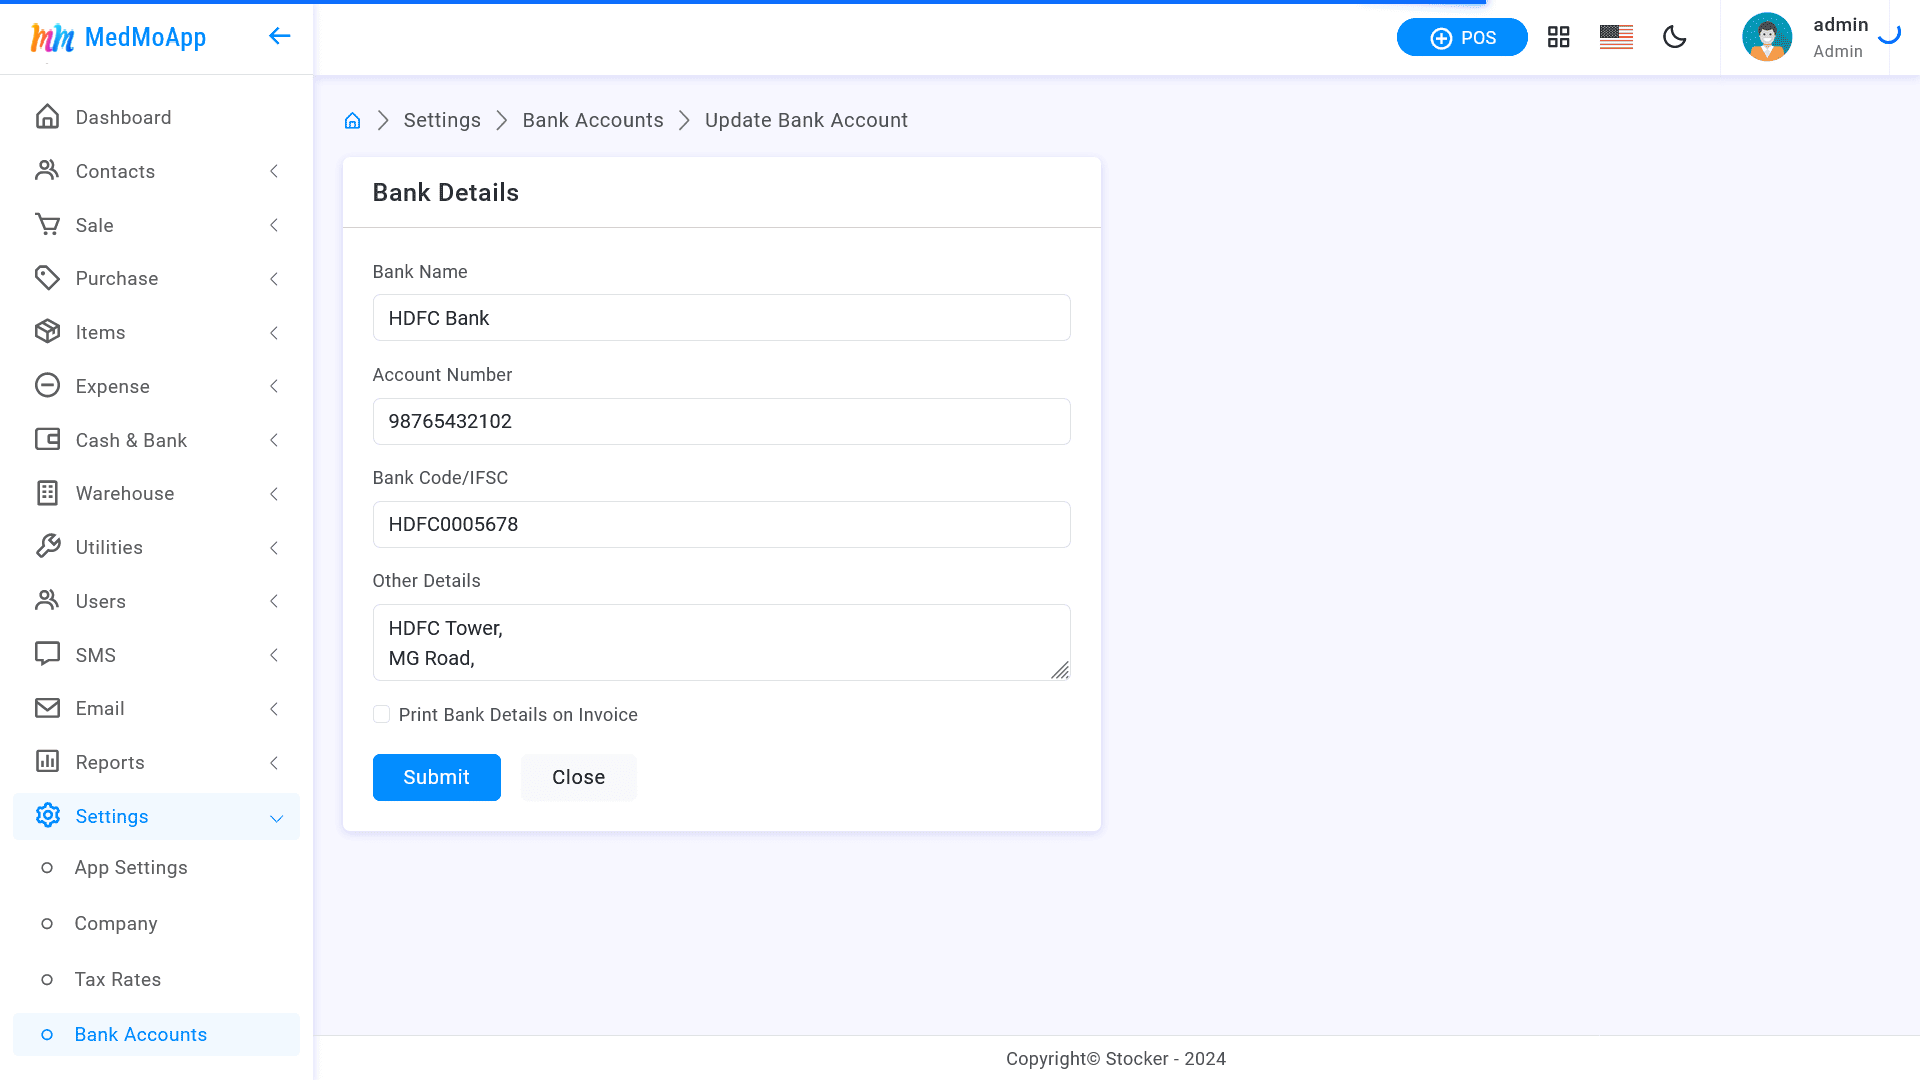Screen dimensions: 1920x1080
Task: Expand the Expense menu chevron
Action: [274, 386]
